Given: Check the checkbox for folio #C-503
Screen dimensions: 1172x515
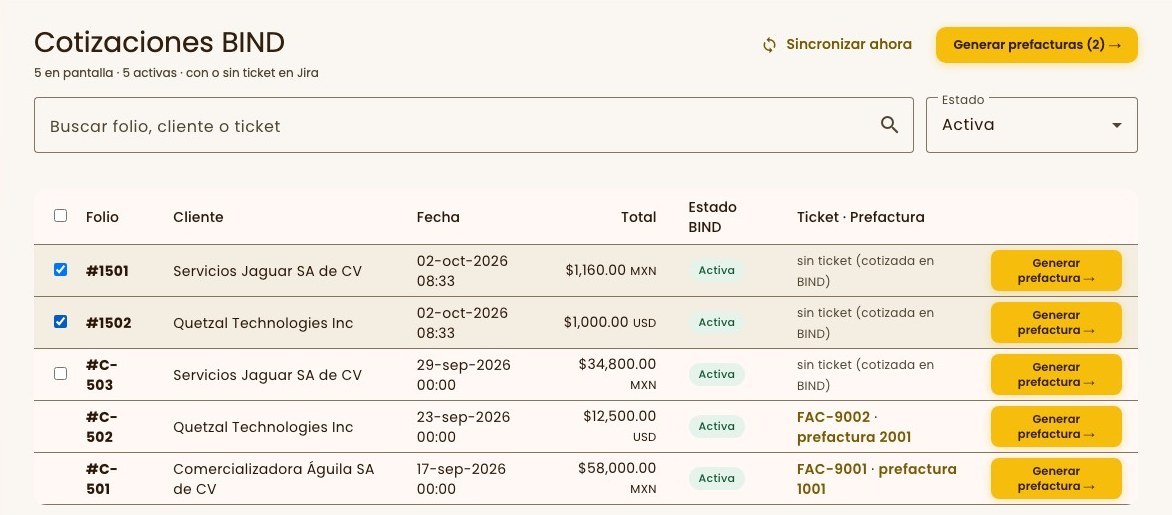Looking at the screenshot, I should (61, 373).
